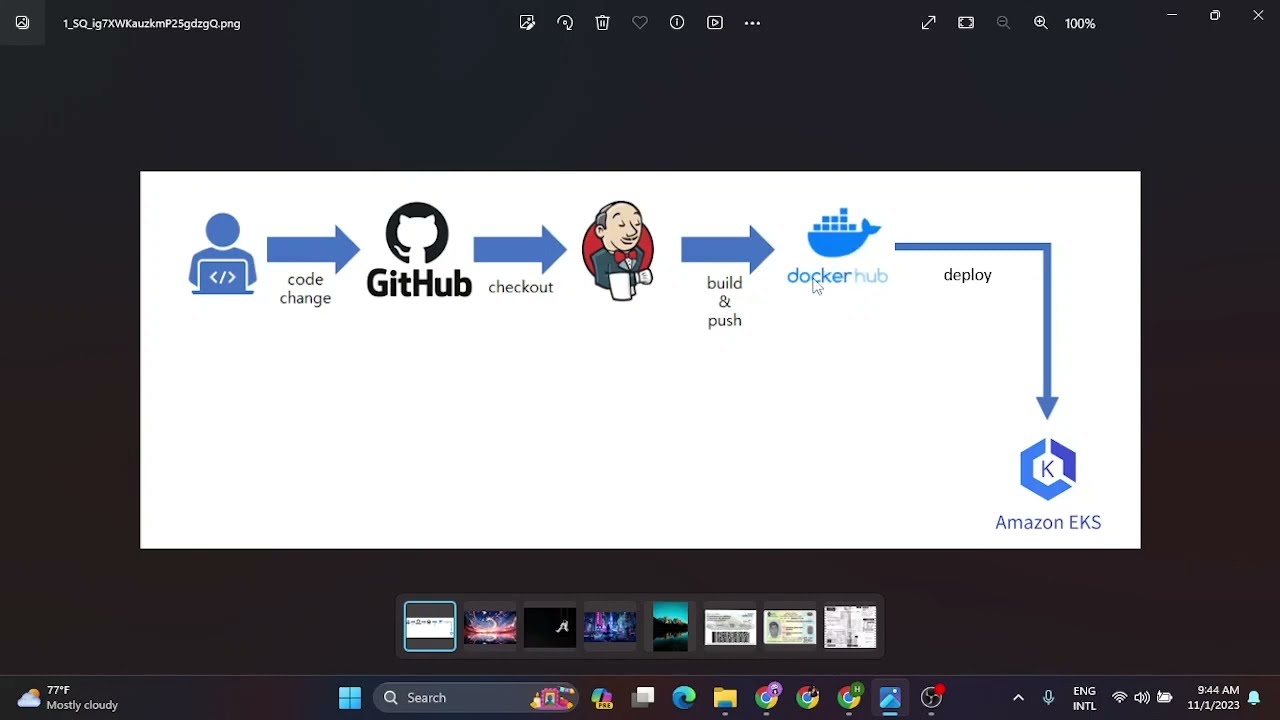Image resolution: width=1280 pixels, height=720 pixels.
Task: Click the 'deploy' label in diagram
Action: [967, 275]
